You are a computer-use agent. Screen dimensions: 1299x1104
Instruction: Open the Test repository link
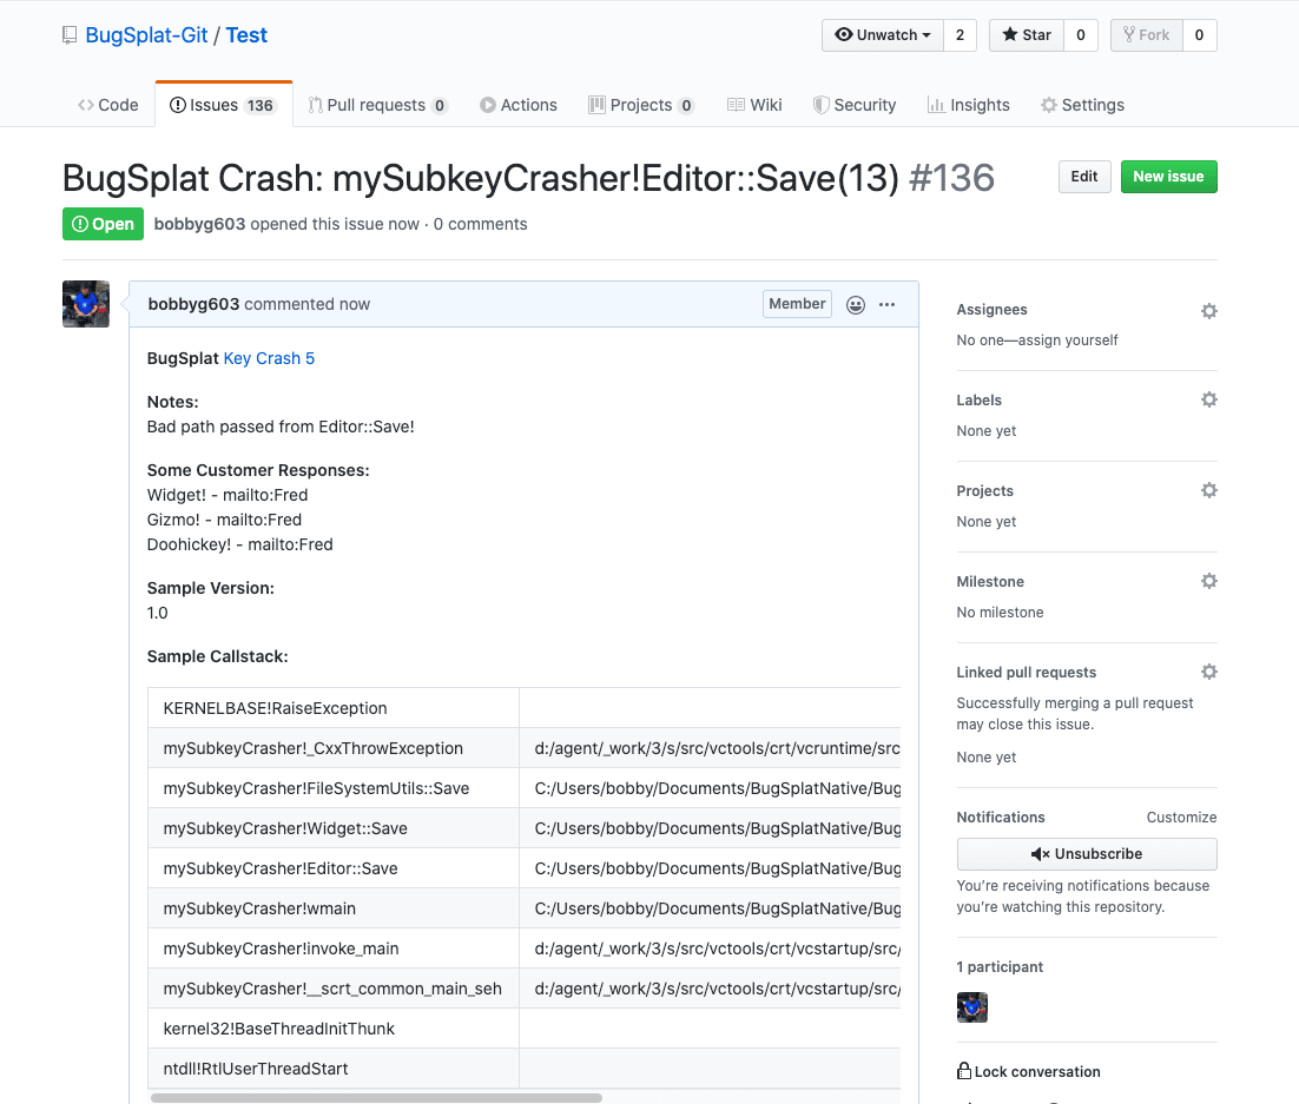coord(246,35)
